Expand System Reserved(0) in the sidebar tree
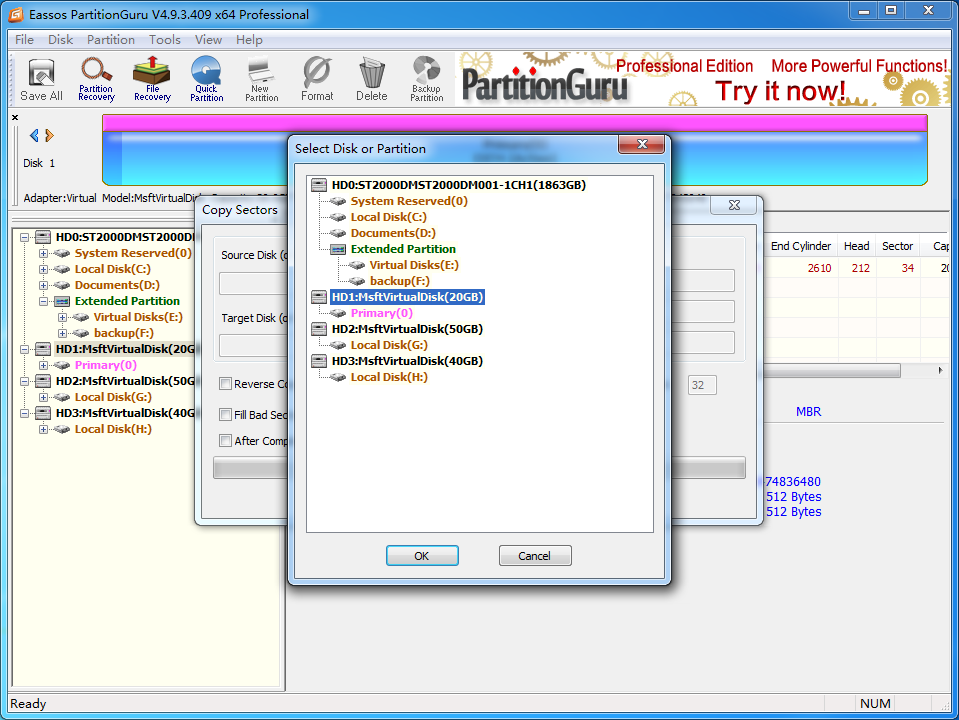The width and height of the screenshot is (959, 720). (x=43, y=253)
